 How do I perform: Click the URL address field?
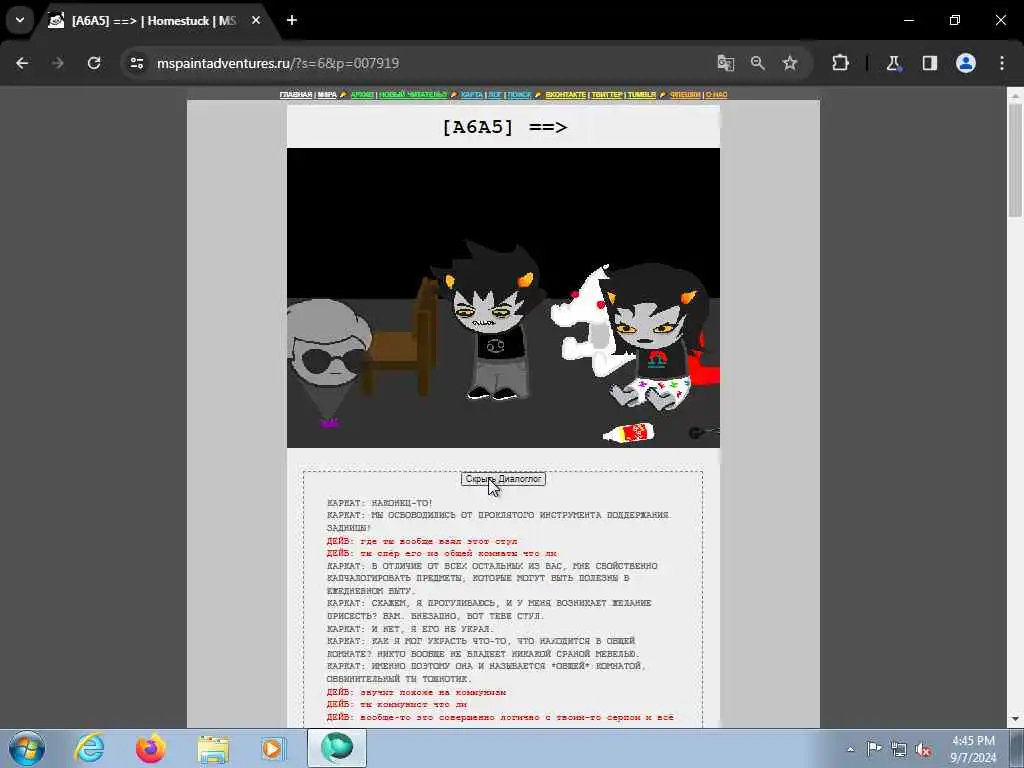coord(418,63)
